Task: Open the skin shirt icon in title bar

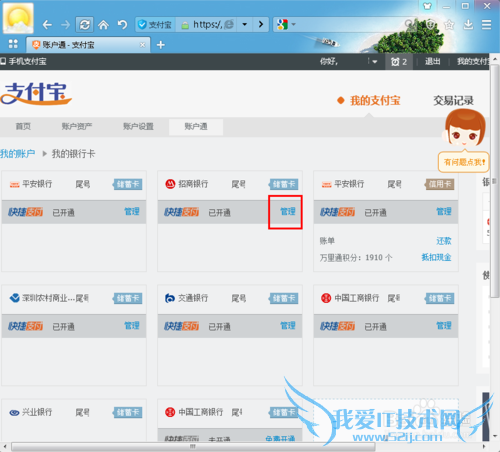Action: click(427, 6)
